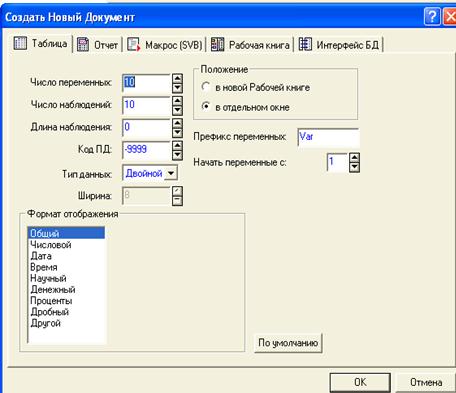Increase Число наблюдений with up arrow
The image size is (456, 393).
pos(177,101)
